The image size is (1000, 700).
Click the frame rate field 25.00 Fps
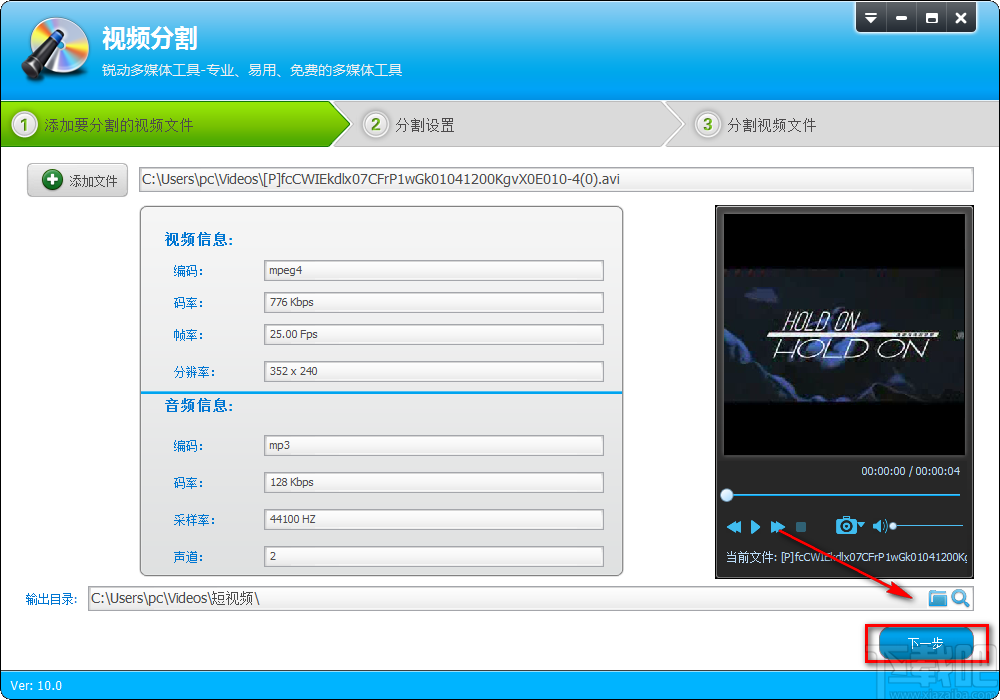pyautogui.click(x=434, y=334)
